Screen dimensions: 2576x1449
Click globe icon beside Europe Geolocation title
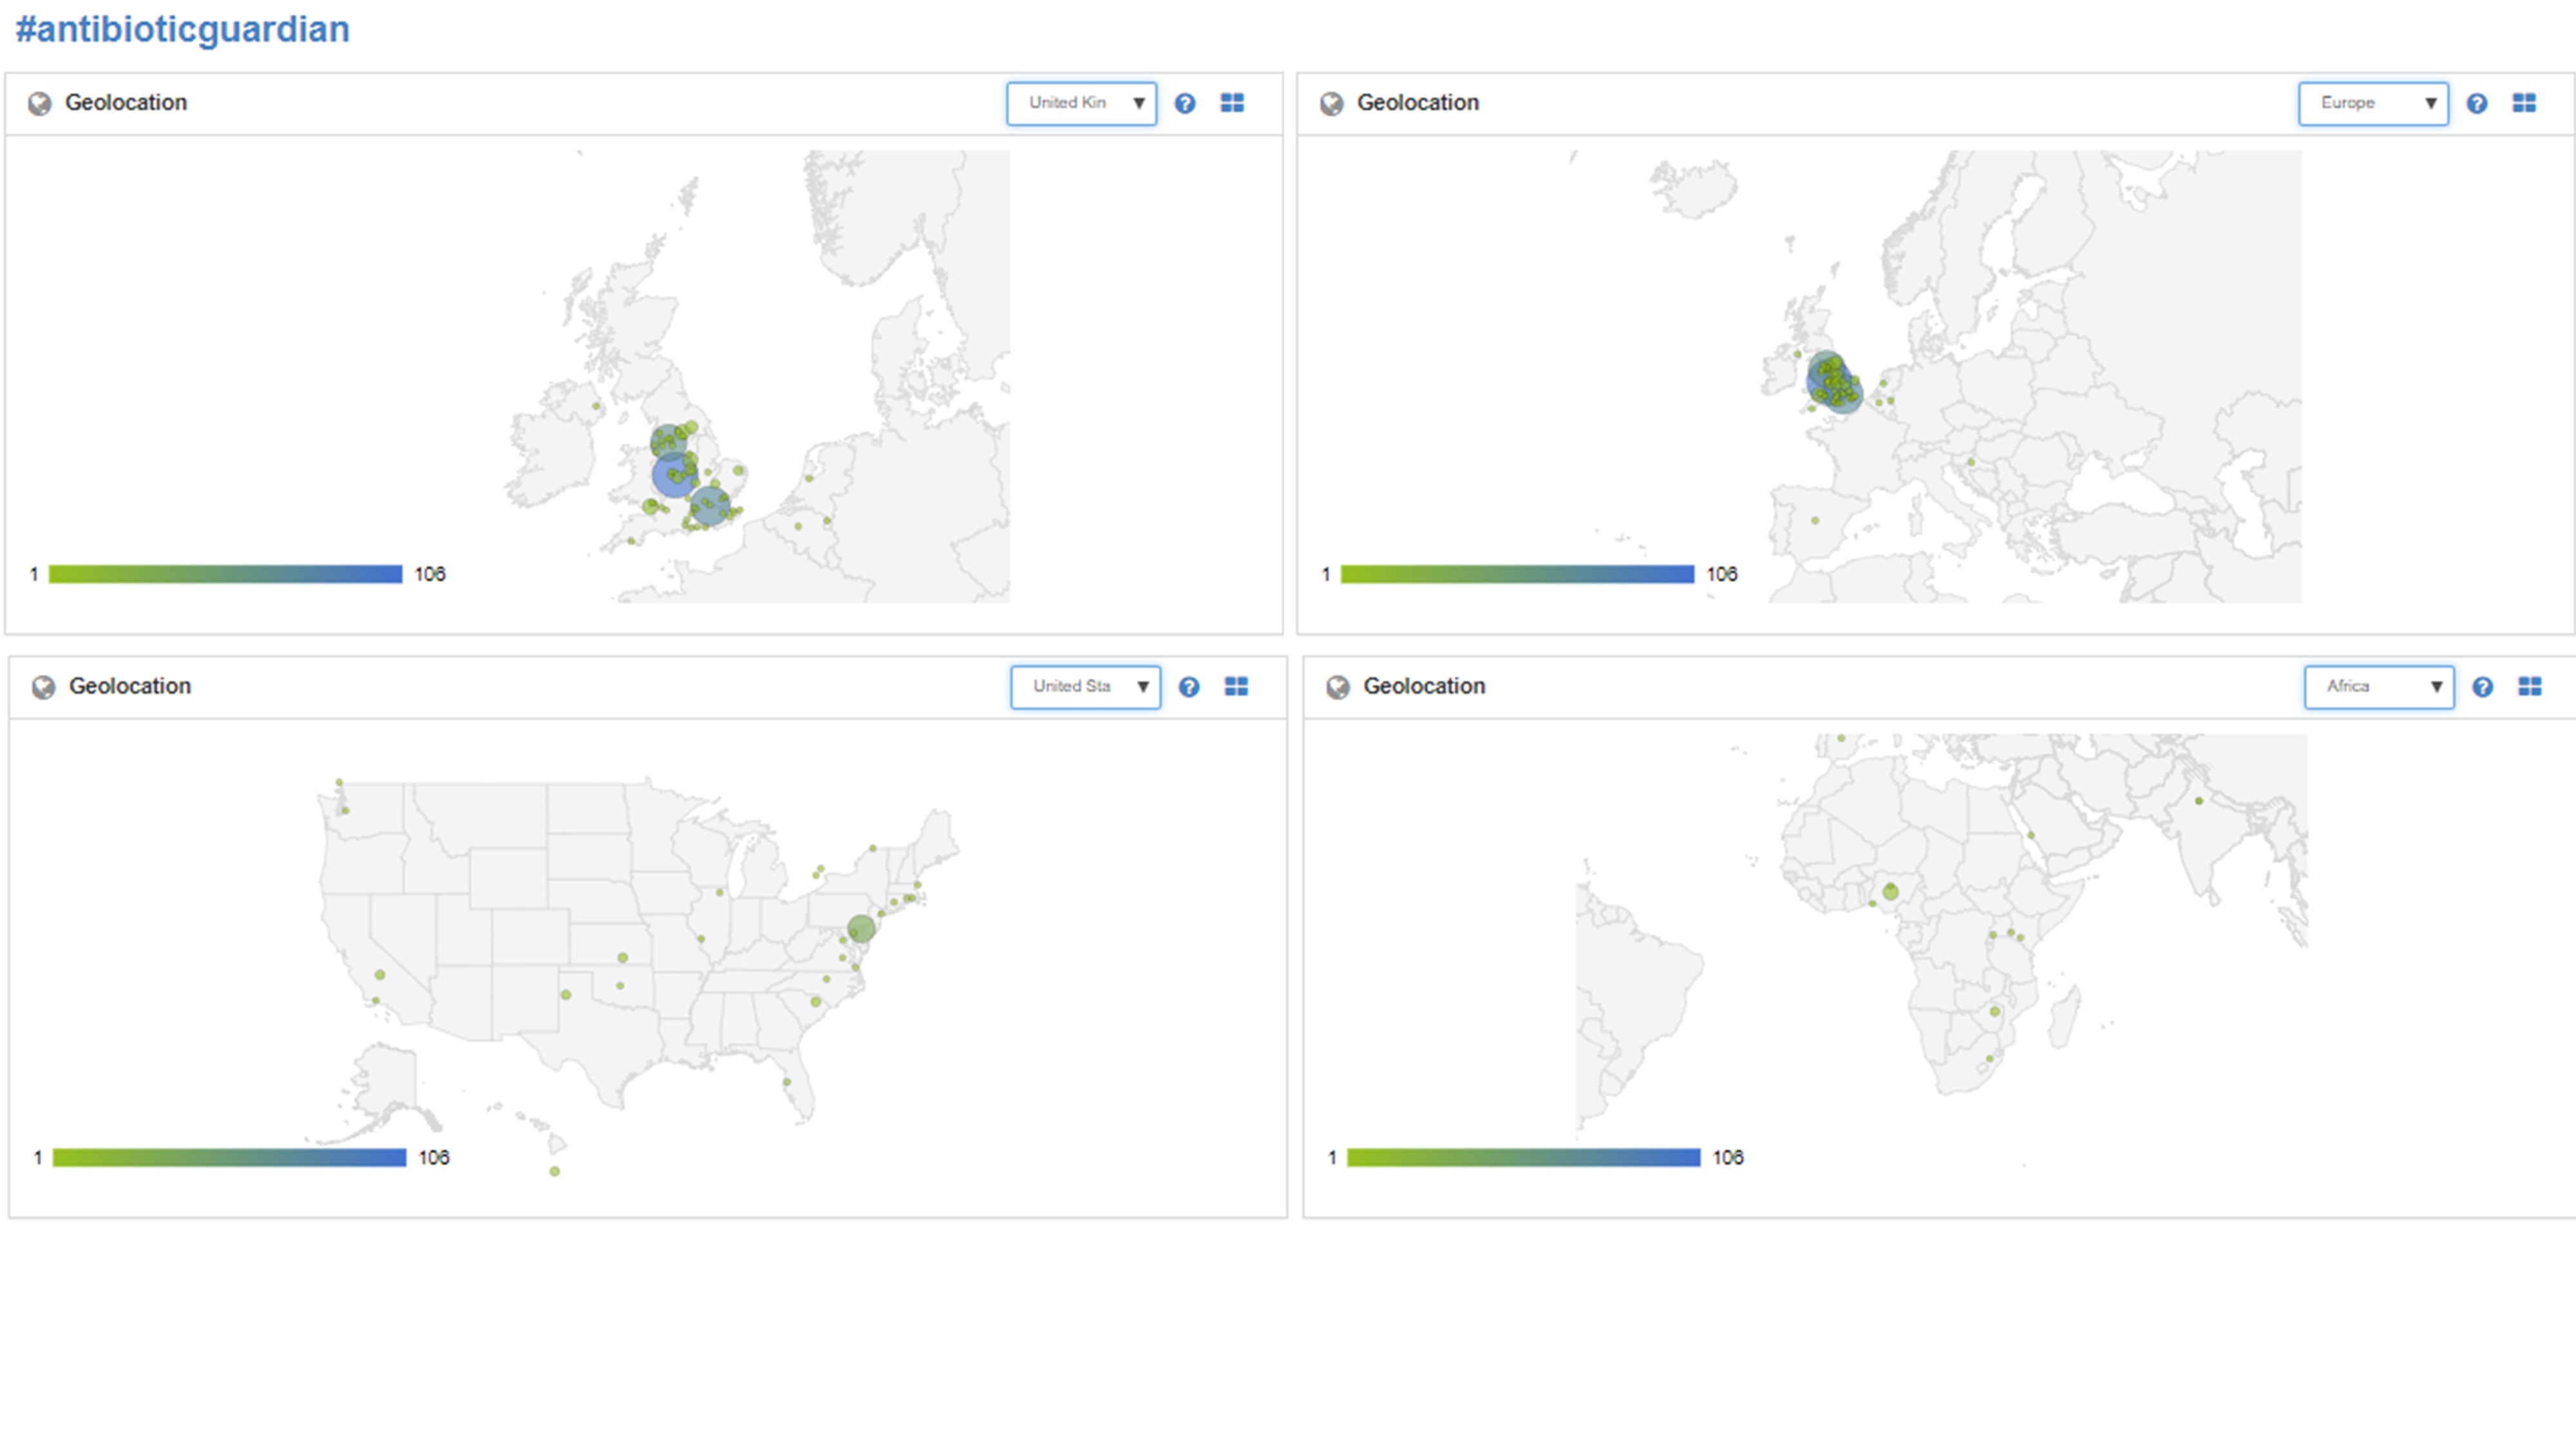pyautogui.click(x=1331, y=104)
